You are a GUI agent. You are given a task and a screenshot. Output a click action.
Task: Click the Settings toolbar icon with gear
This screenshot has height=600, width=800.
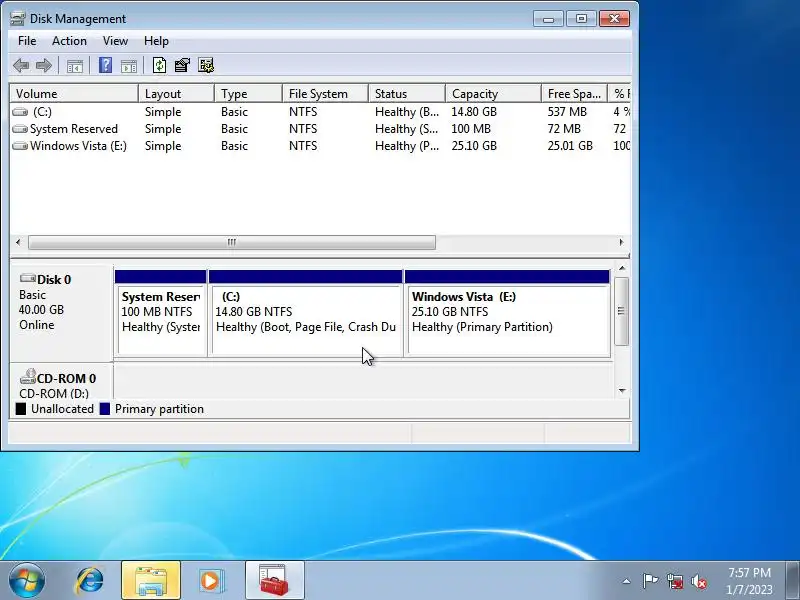206,65
